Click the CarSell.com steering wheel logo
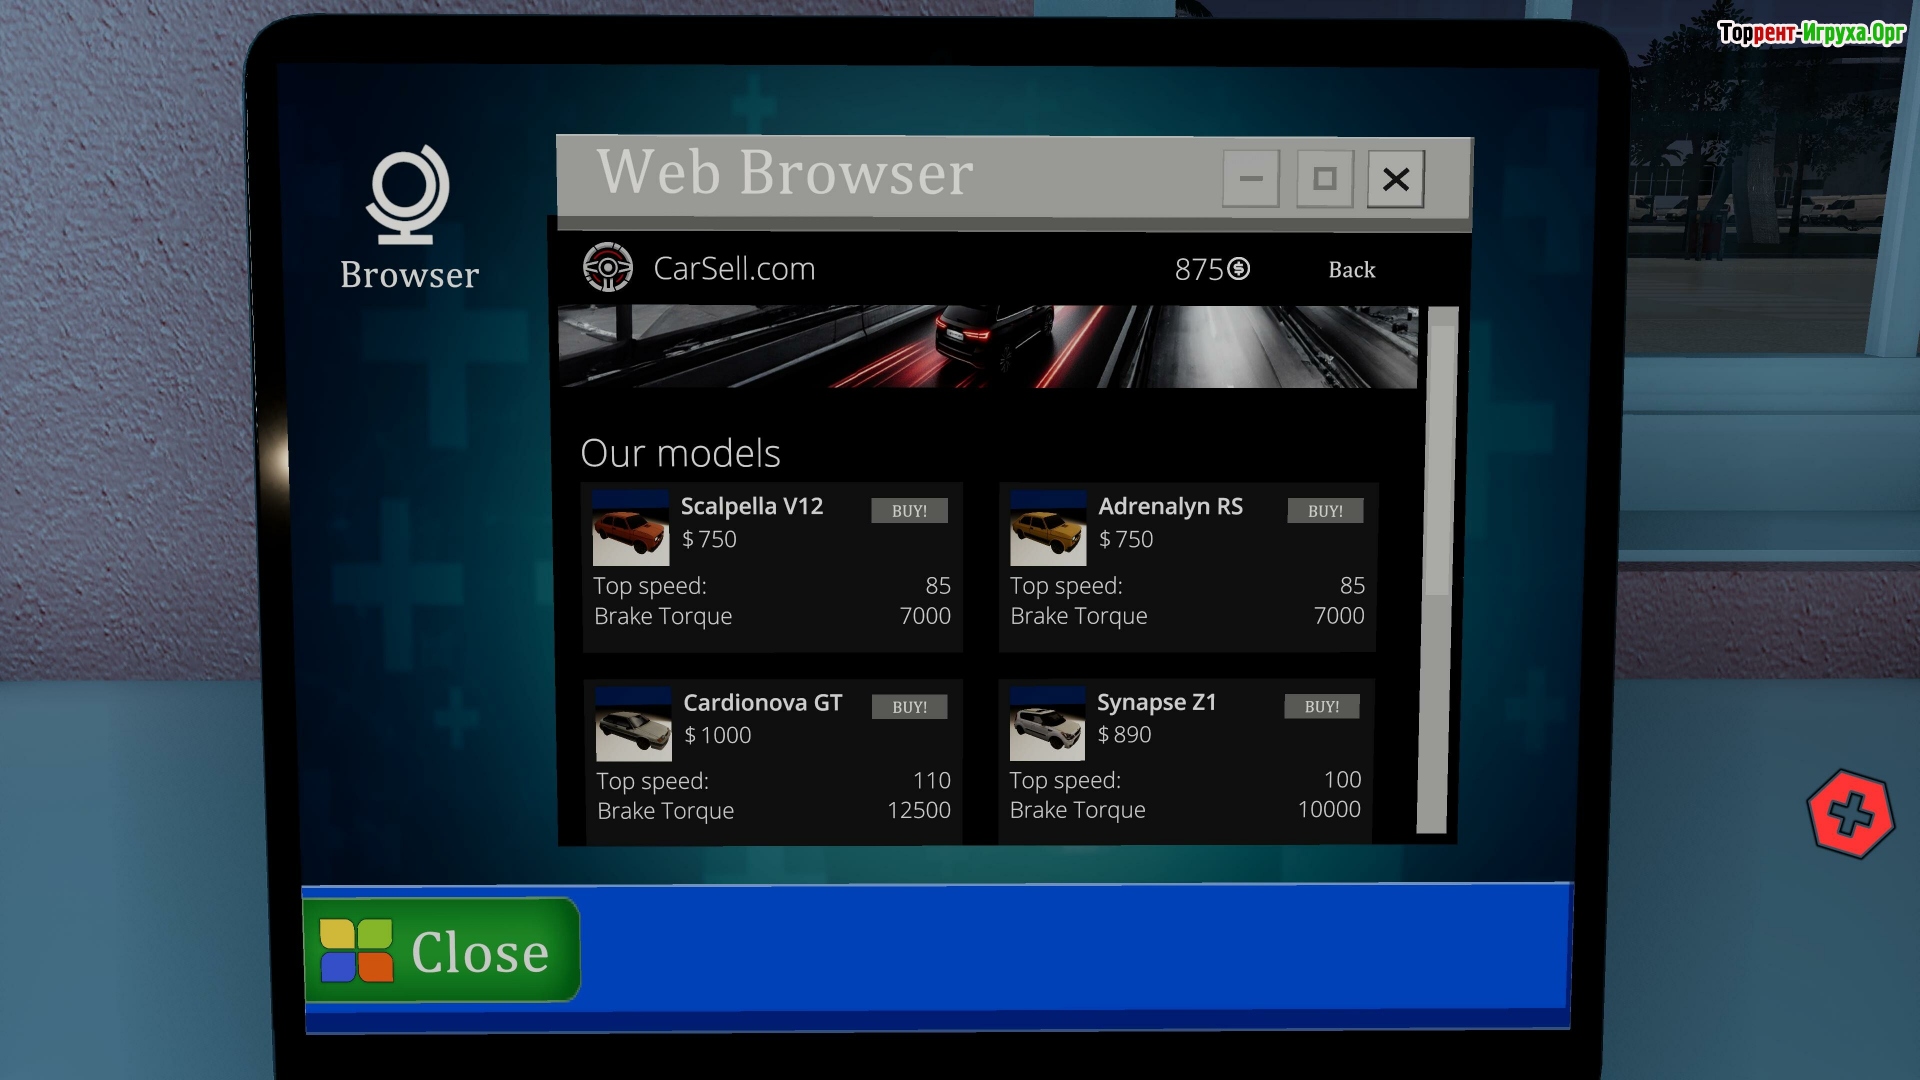This screenshot has height=1080, width=1920. [608, 268]
